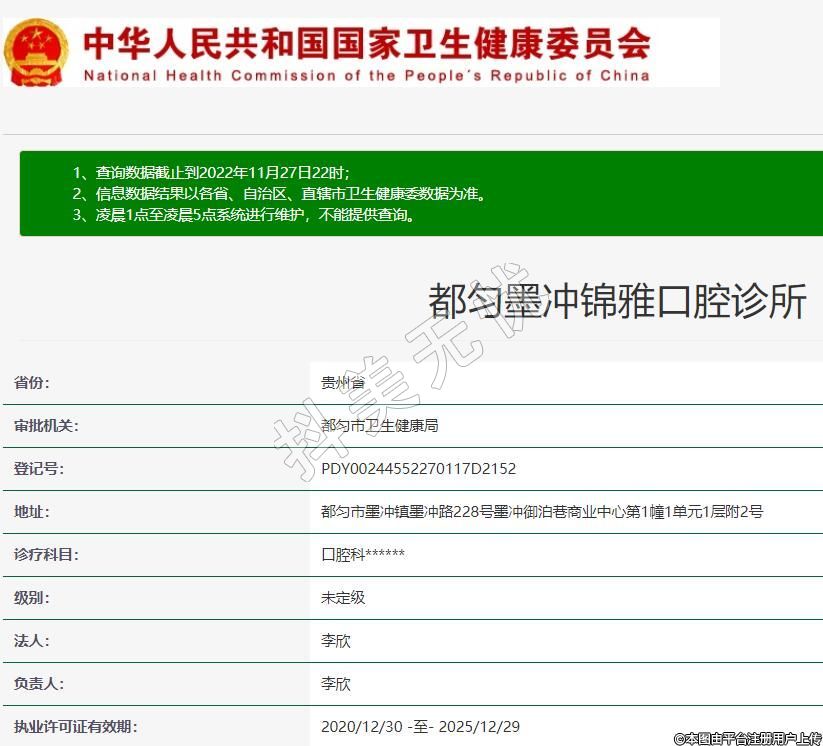Click the 诊疗科目 value 口腔科
The width and height of the screenshot is (823, 746).
point(362,555)
